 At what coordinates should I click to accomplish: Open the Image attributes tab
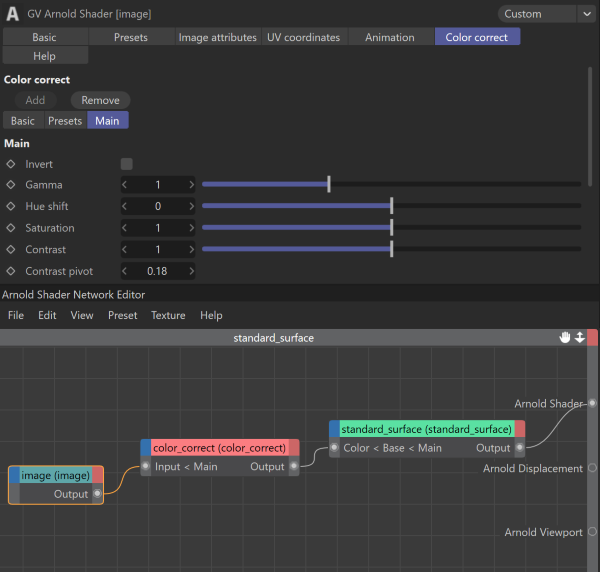click(x=218, y=37)
